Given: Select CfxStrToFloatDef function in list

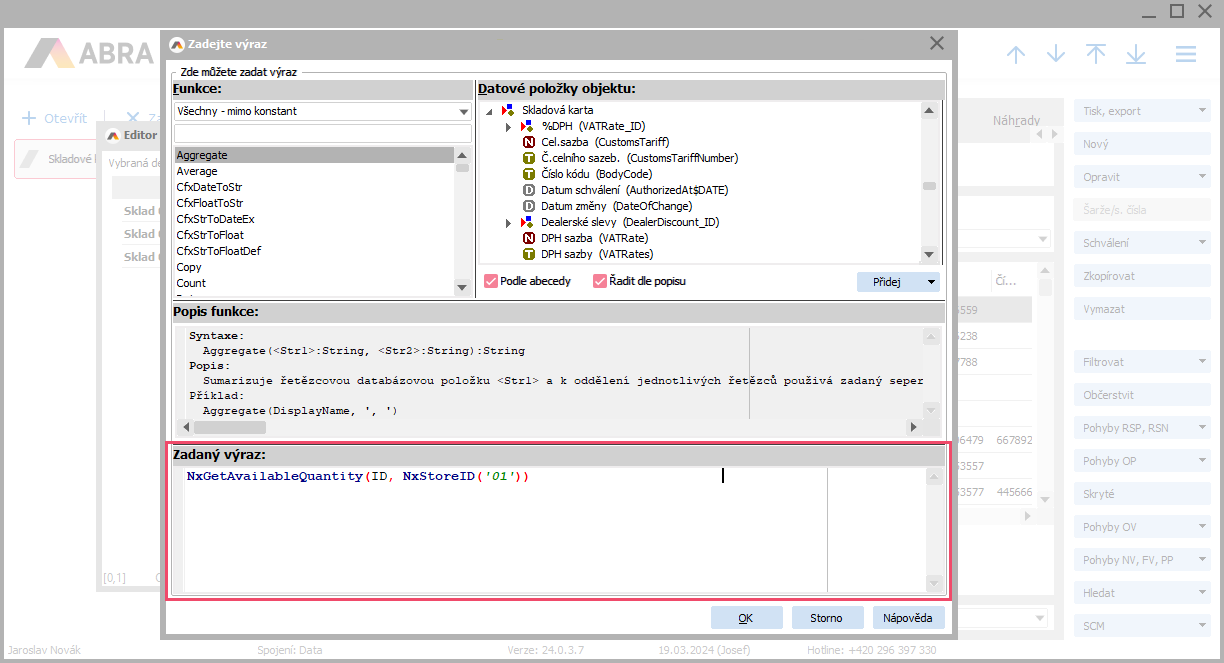Looking at the screenshot, I should point(314,251).
